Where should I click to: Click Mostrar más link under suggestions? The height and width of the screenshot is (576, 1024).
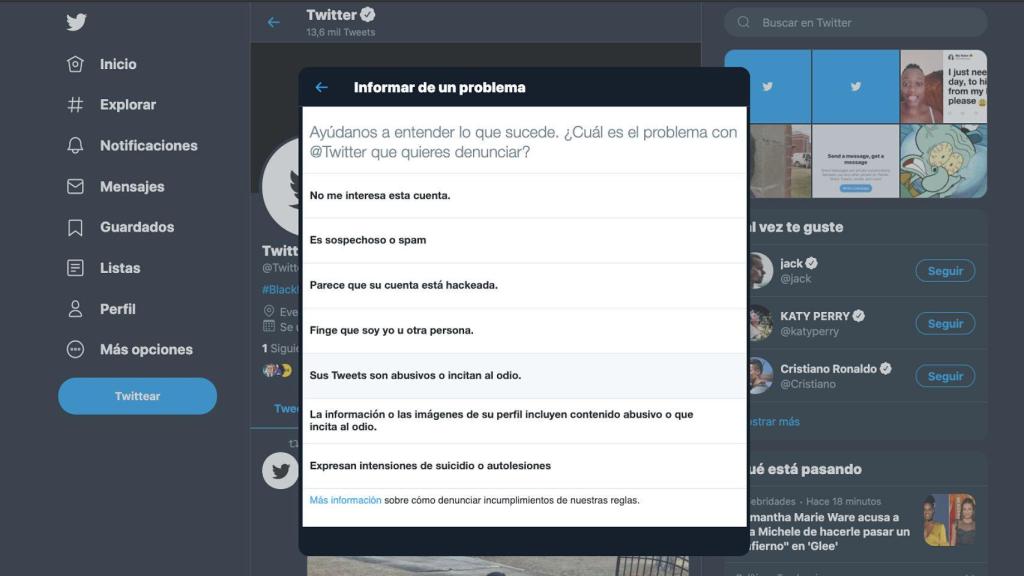[x=774, y=422]
